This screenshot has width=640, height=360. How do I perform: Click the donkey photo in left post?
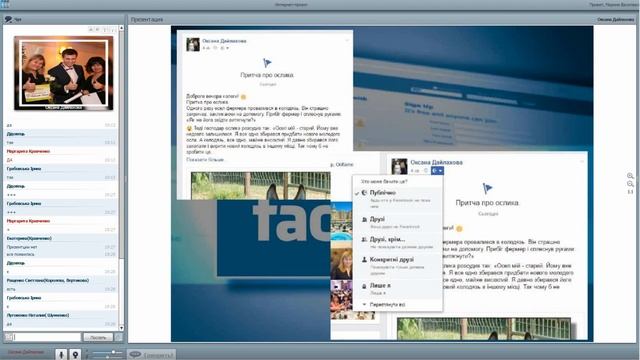click(x=261, y=186)
